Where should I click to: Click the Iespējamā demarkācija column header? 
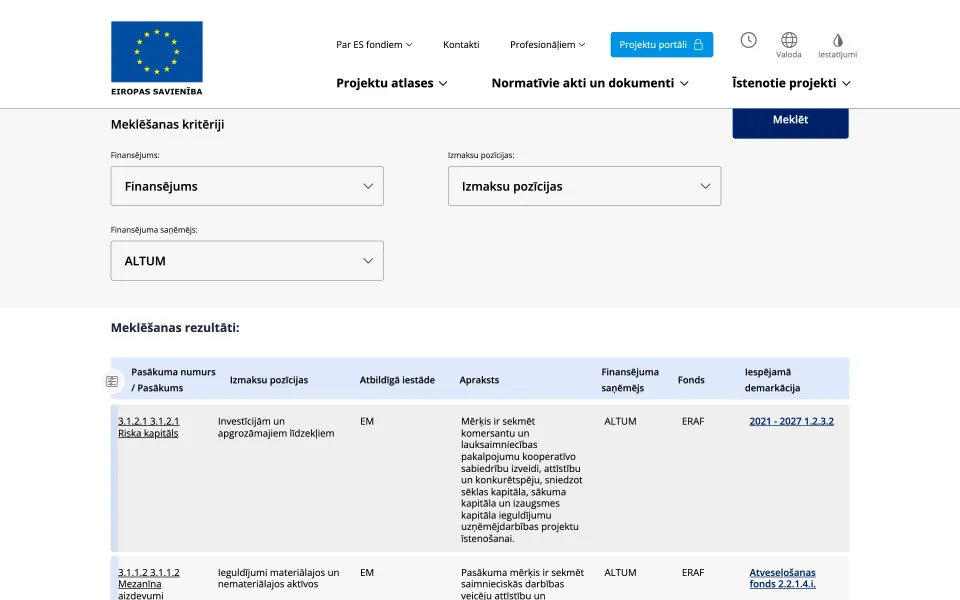pos(772,380)
